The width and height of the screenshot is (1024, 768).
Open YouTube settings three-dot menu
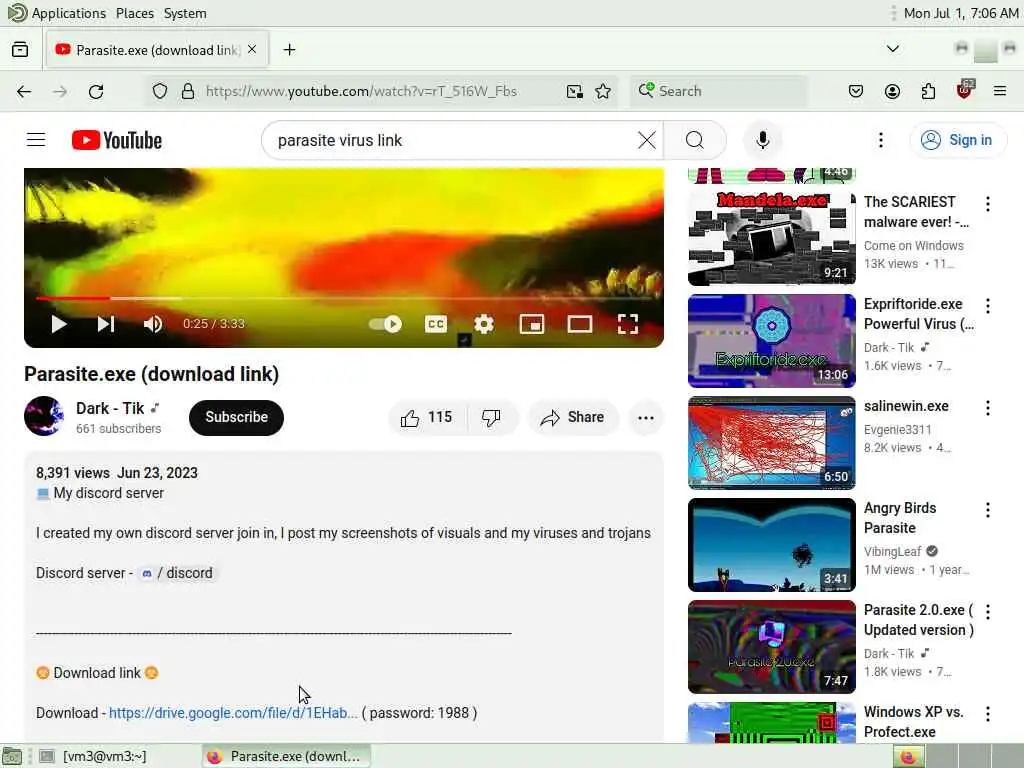(880, 140)
